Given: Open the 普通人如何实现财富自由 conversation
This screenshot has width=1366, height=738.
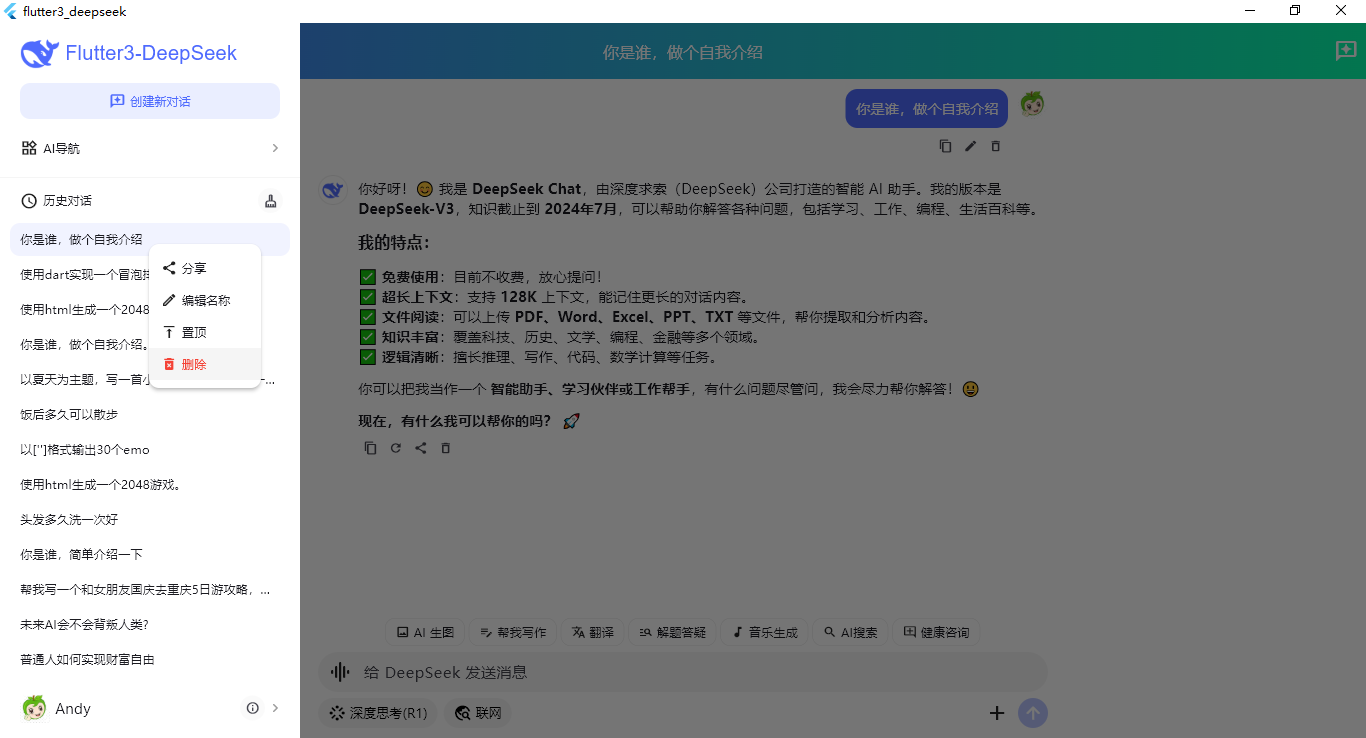Looking at the screenshot, I should (150, 659).
